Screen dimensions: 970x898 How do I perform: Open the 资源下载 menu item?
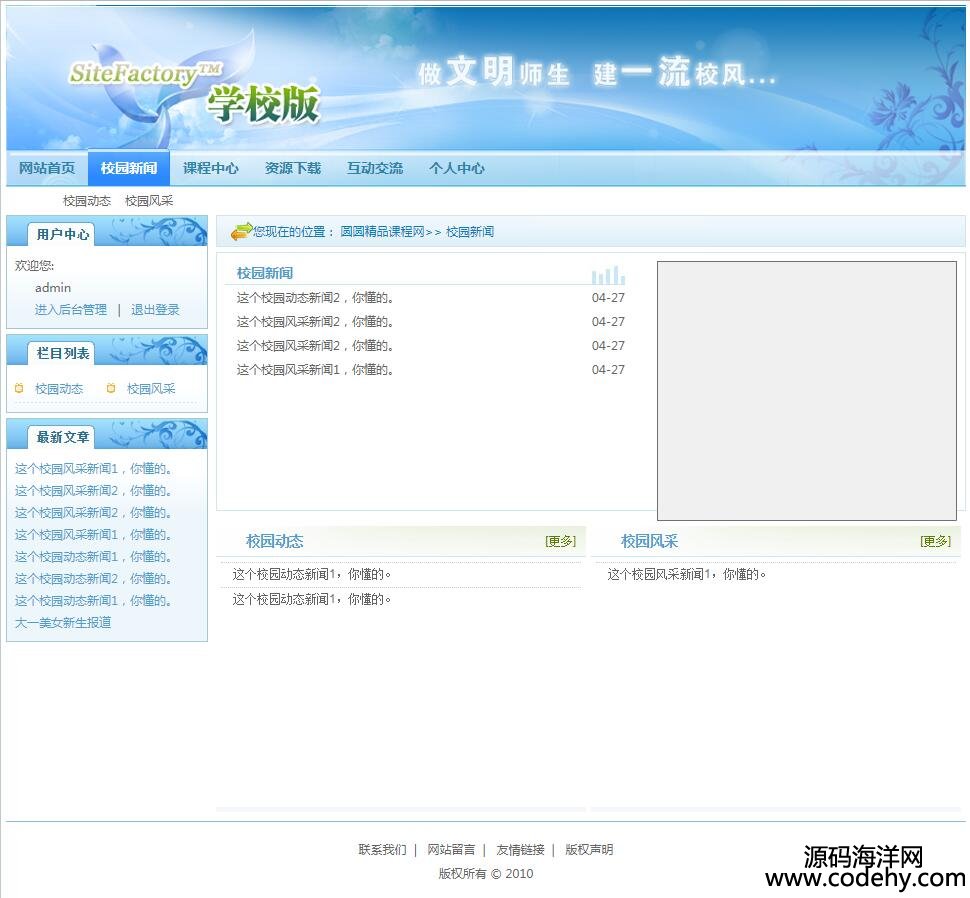(x=293, y=168)
